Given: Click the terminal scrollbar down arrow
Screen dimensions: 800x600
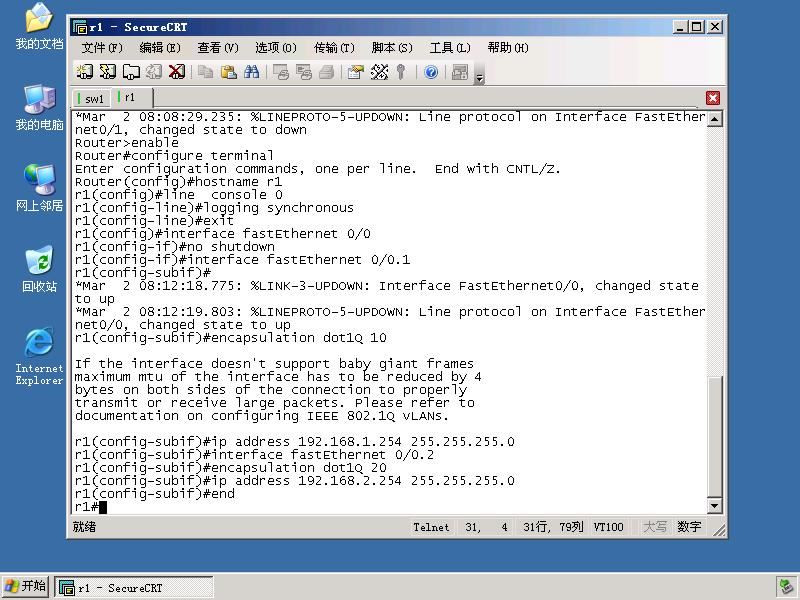Looking at the screenshot, I should (715, 506).
